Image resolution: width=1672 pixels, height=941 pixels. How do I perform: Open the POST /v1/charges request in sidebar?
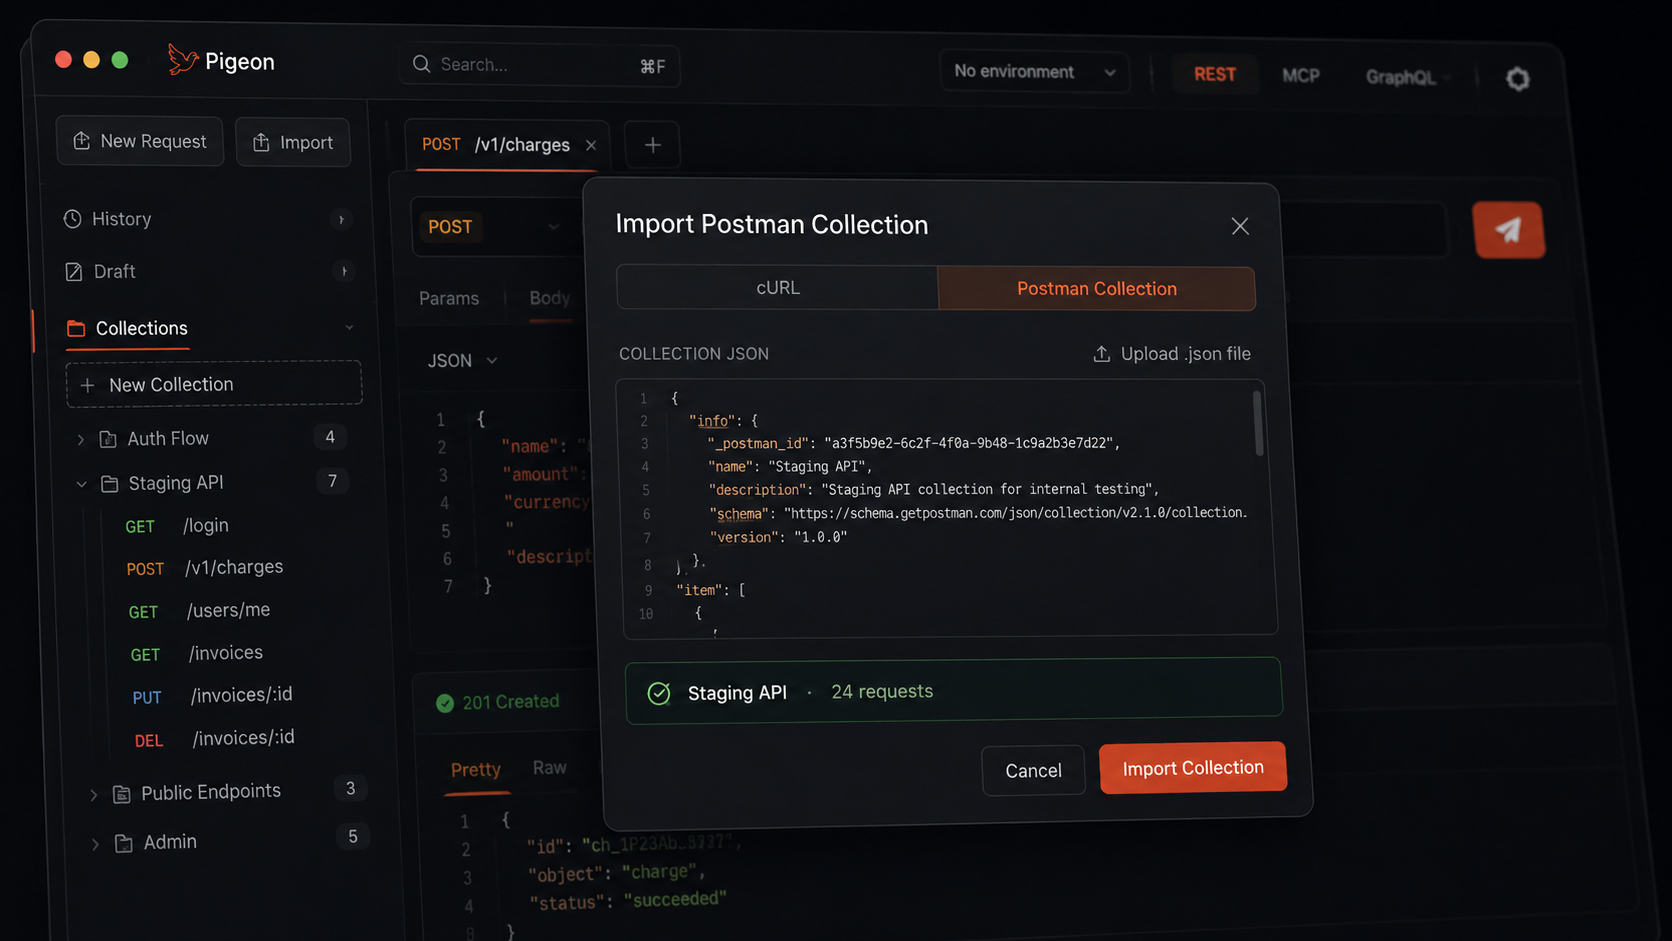[x=205, y=568]
